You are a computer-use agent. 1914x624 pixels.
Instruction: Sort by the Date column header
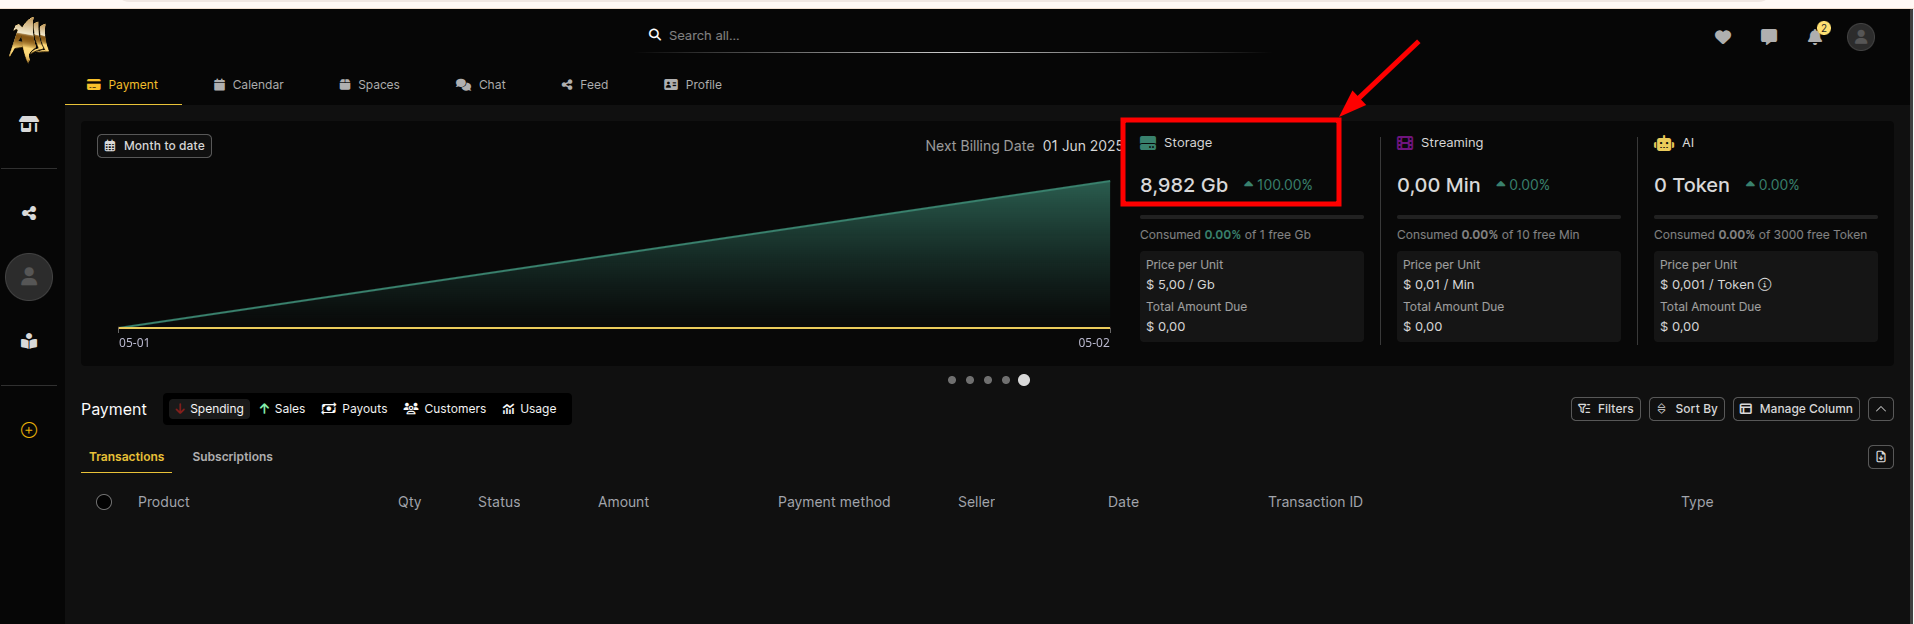pyautogui.click(x=1123, y=502)
